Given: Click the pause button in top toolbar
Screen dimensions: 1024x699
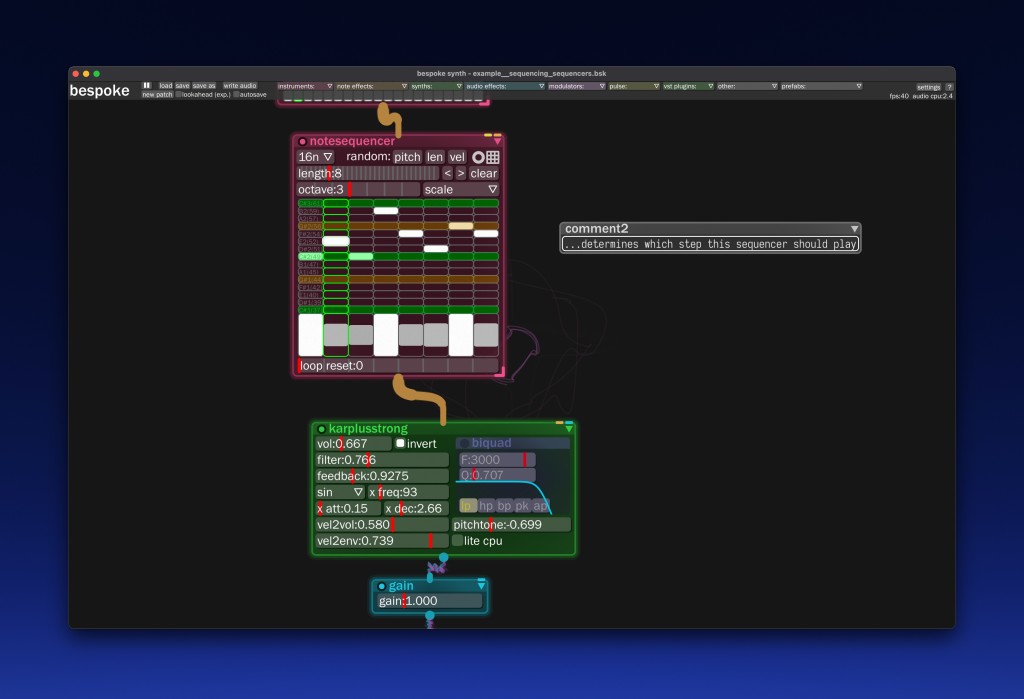Looking at the screenshot, I should (147, 86).
